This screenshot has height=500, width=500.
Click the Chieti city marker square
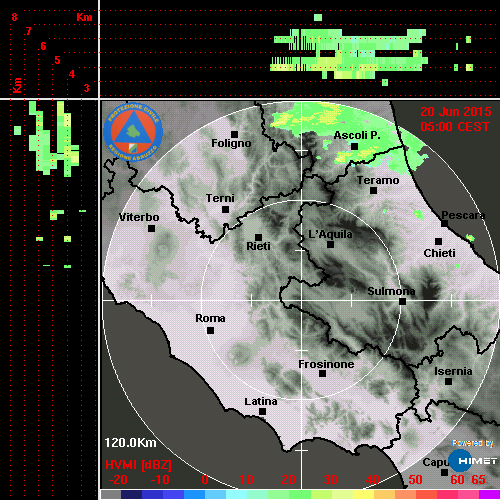pyautogui.click(x=438, y=241)
